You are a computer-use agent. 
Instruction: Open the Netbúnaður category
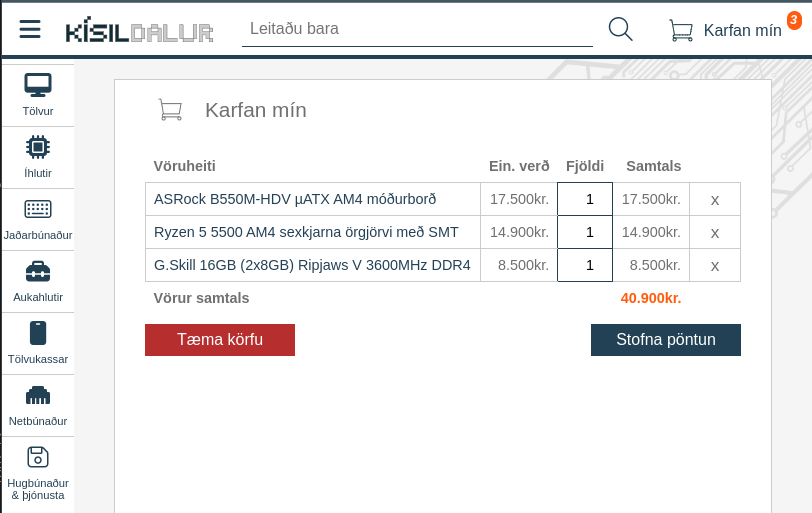tap(38, 406)
